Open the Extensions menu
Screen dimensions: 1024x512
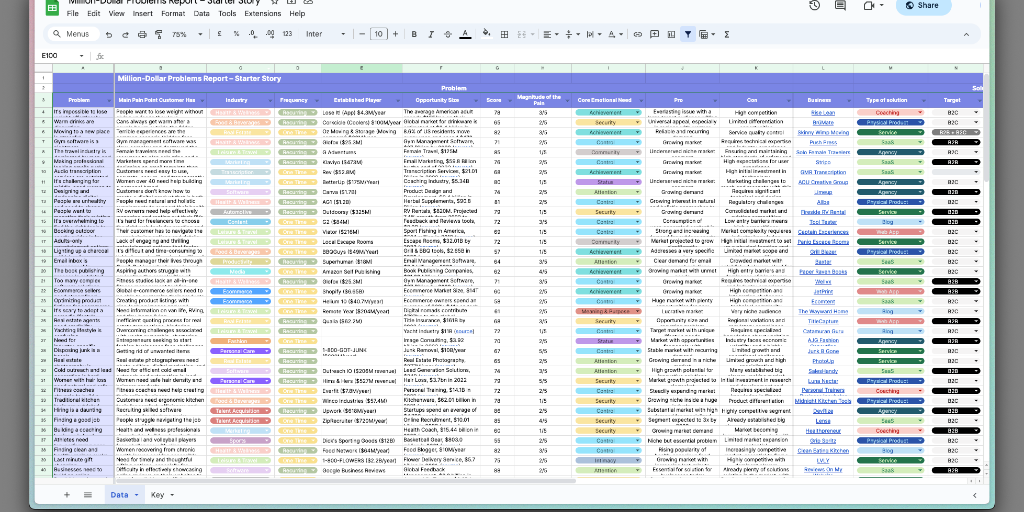coord(263,13)
